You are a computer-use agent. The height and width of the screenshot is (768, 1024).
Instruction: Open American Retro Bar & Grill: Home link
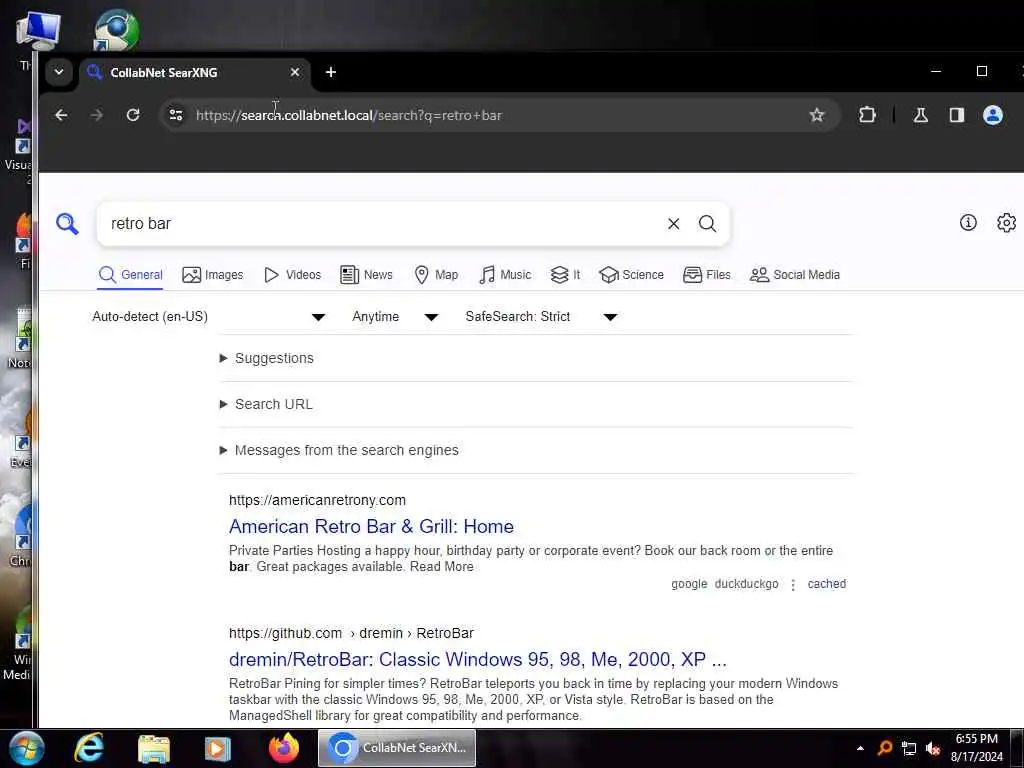[x=371, y=526]
